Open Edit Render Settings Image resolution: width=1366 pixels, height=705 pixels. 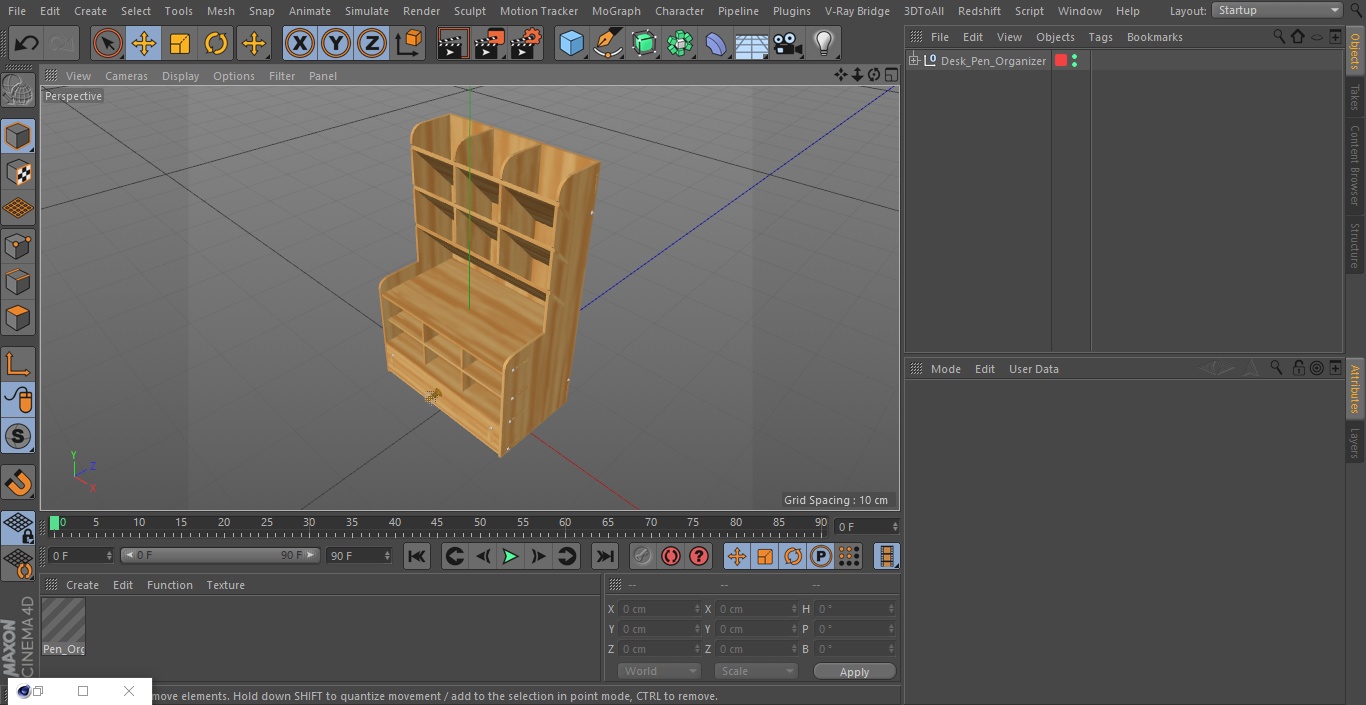point(526,44)
